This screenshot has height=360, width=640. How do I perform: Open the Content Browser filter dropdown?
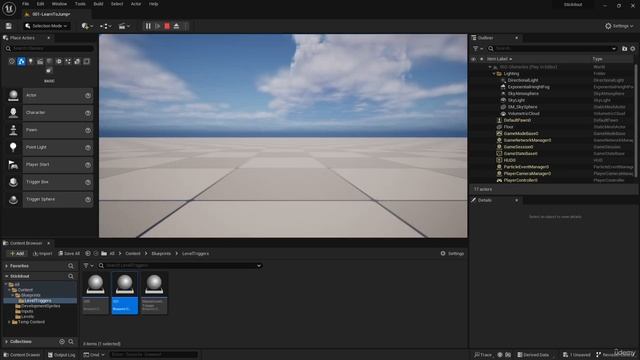(x=88, y=266)
